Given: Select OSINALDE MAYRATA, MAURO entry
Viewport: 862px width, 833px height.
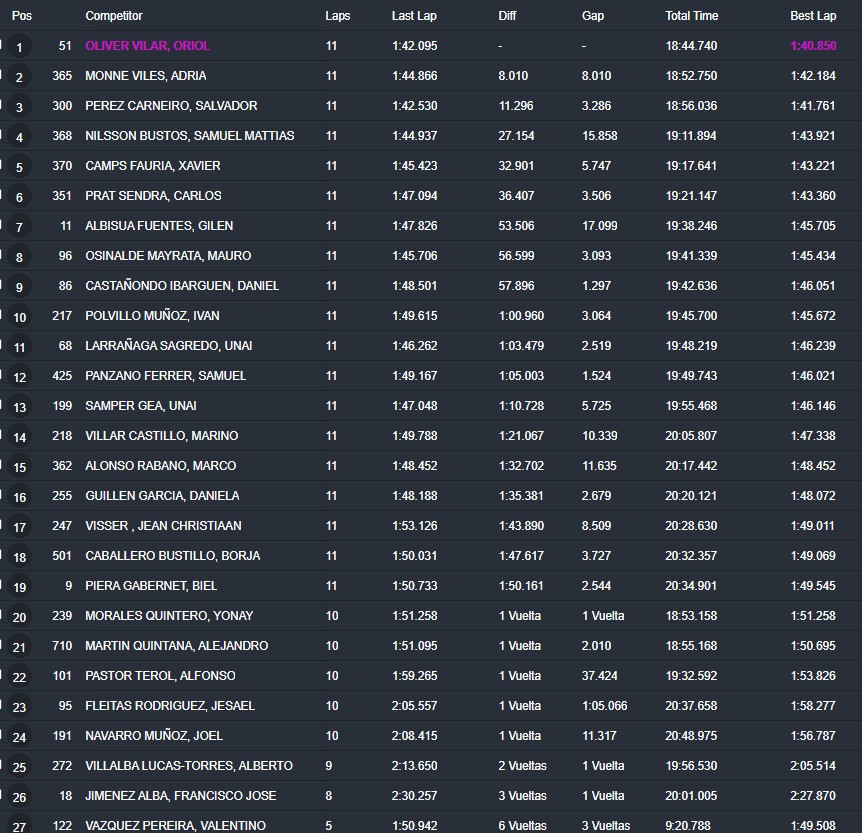Looking at the screenshot, I should (168, 255).
